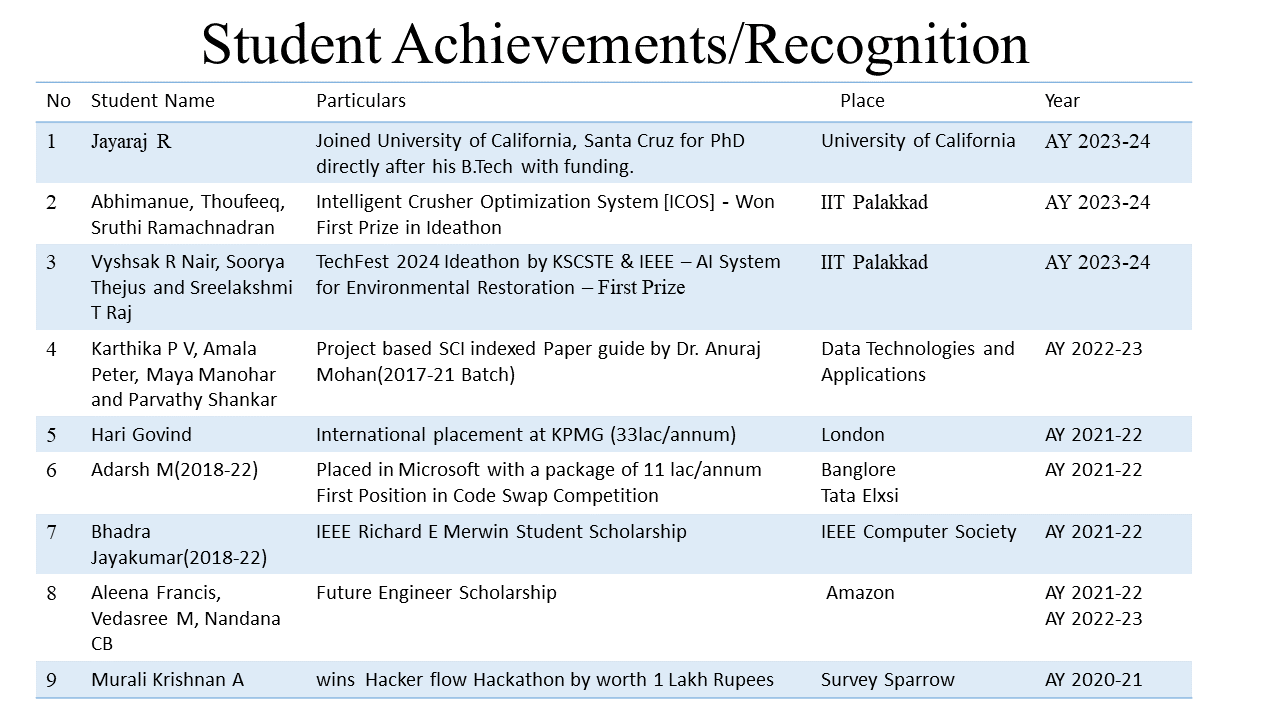Screen dimensions: 1280x720
Task: Select the Jayaraj R name cell
Action: [x=131, y=142]
